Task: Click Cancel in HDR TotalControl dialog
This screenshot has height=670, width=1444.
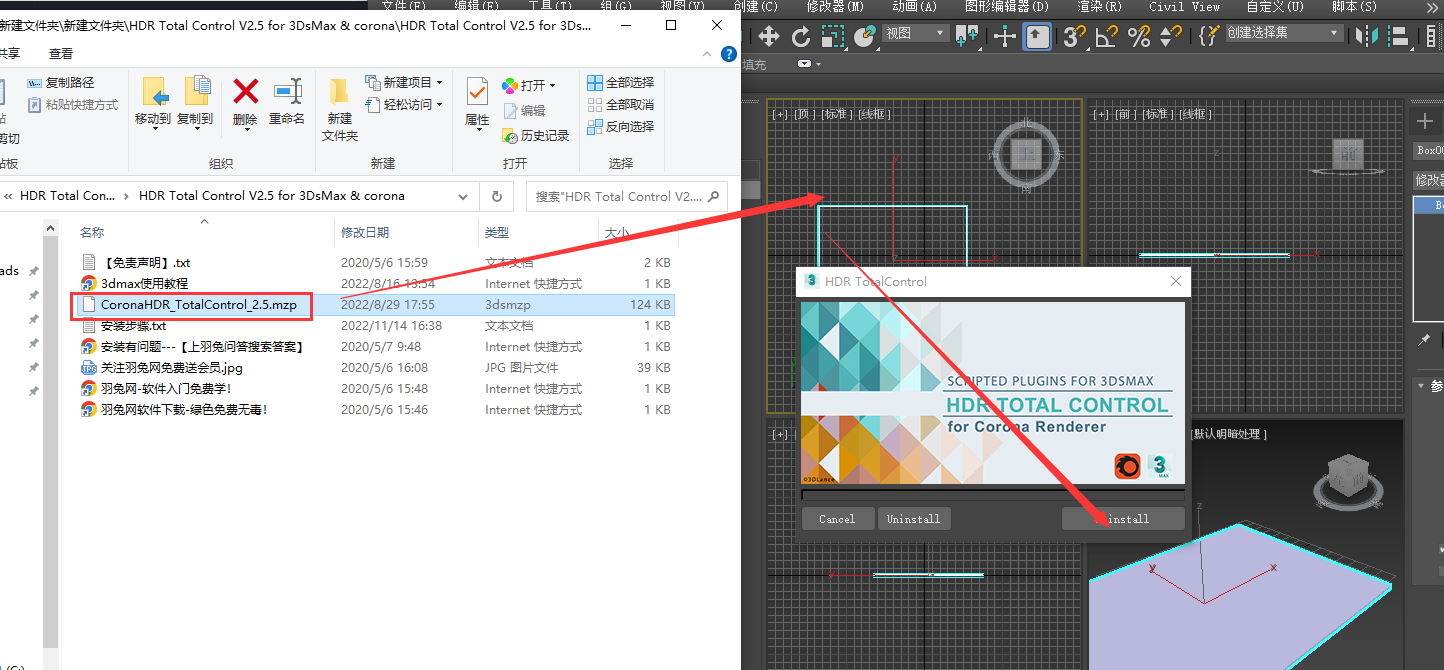Action: click(837, 519)
